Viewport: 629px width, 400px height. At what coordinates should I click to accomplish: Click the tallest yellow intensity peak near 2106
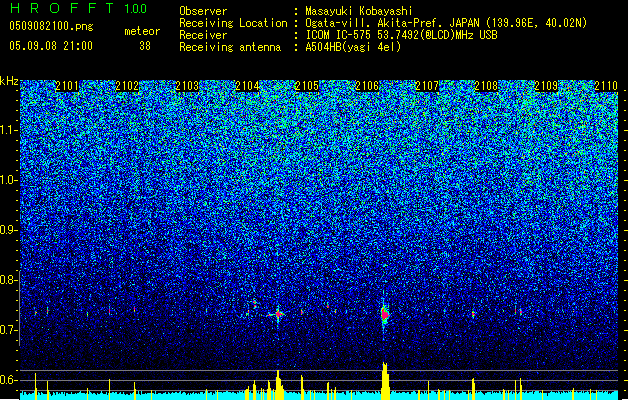coord(385,381)
